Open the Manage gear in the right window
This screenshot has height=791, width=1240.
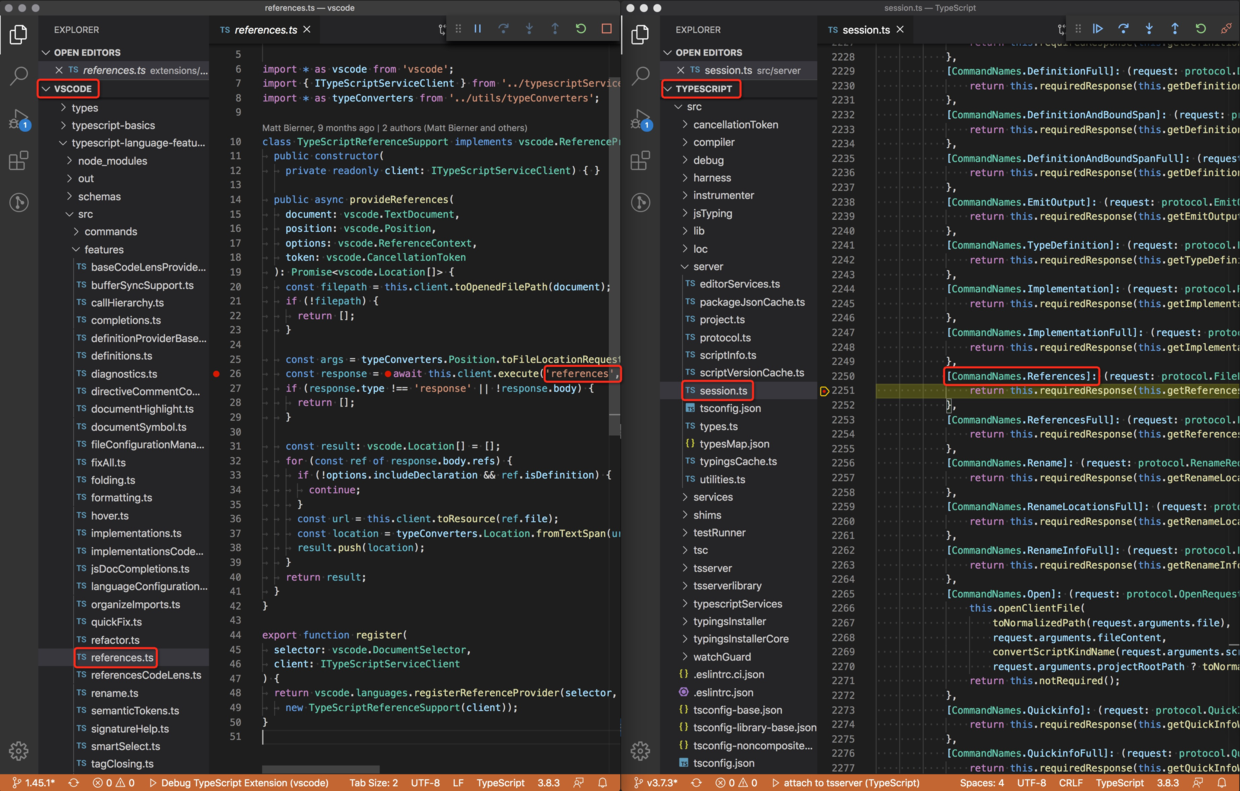click(x=641, y=750)
